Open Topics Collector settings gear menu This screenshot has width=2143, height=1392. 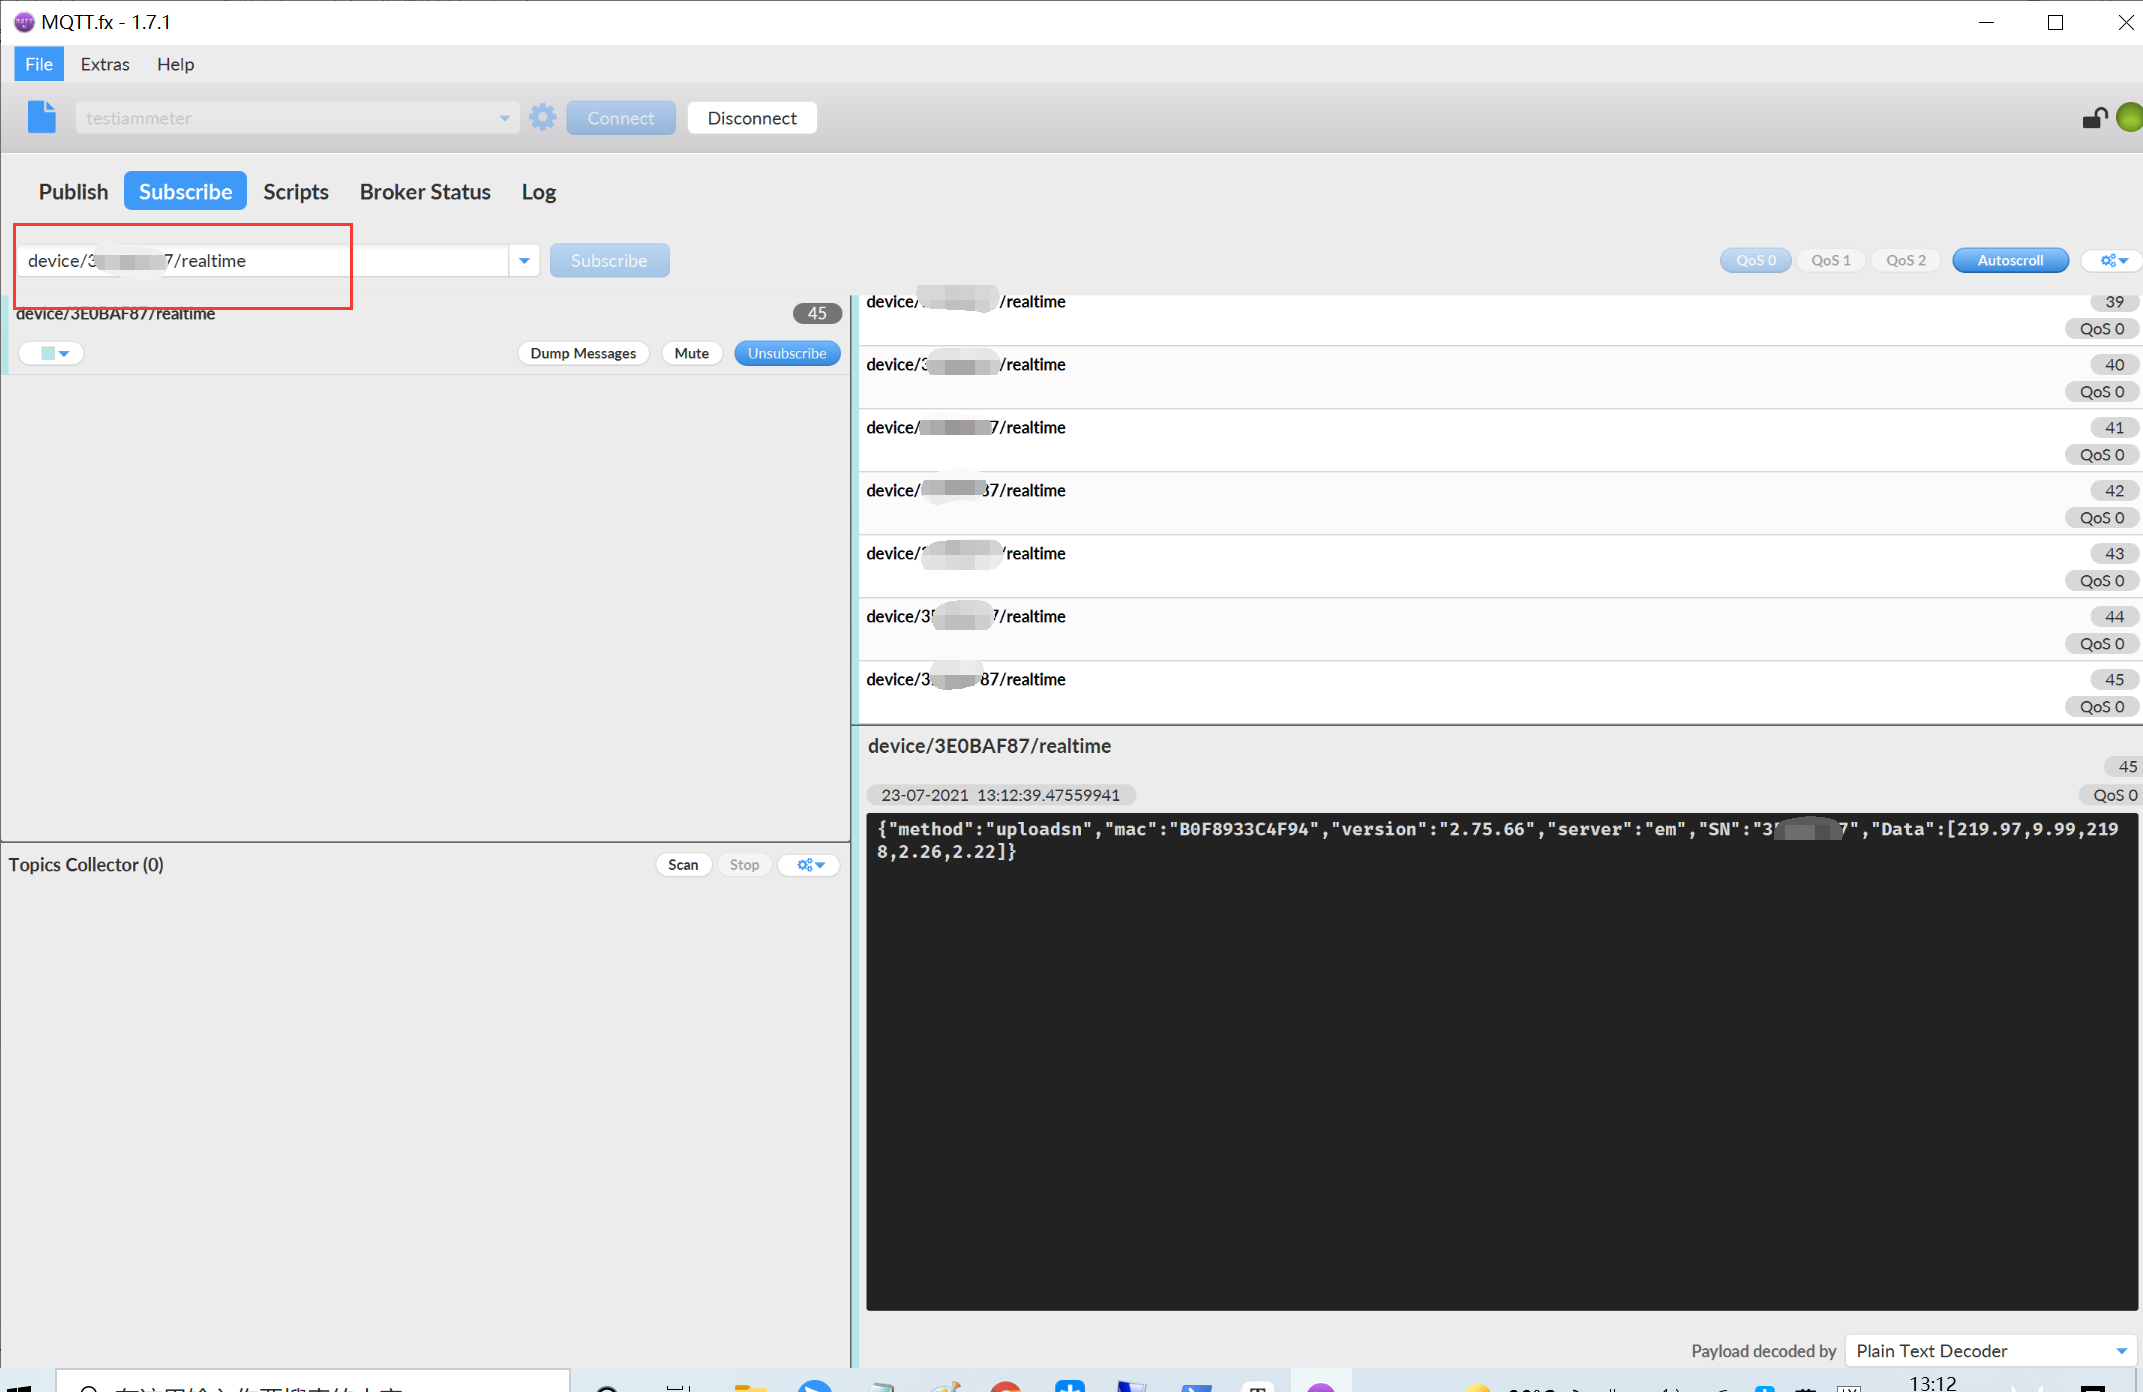point(810,865)
